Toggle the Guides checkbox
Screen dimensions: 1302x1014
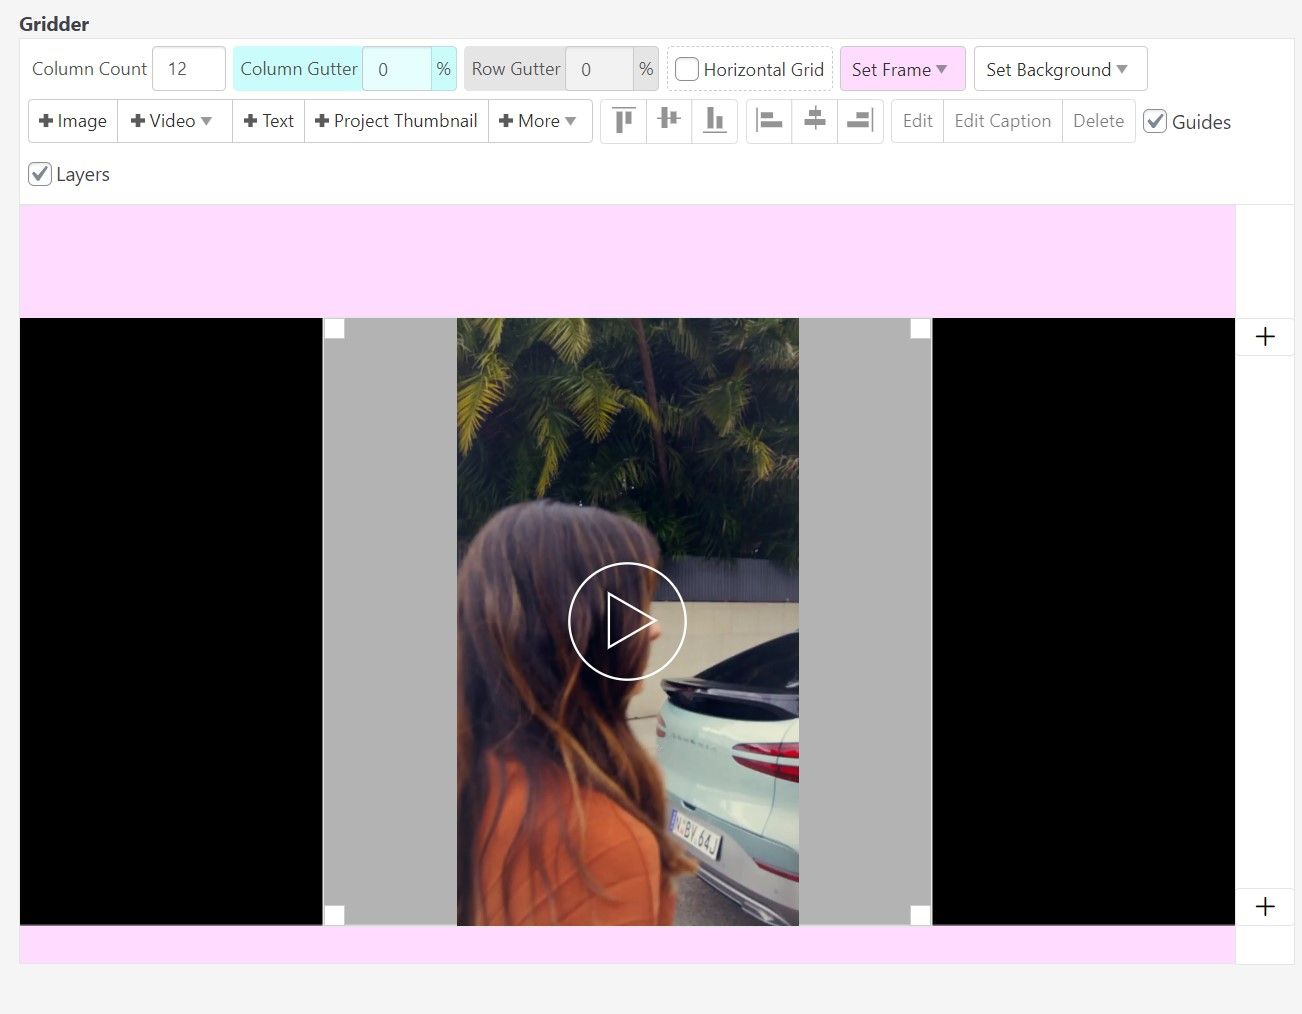1156,122
